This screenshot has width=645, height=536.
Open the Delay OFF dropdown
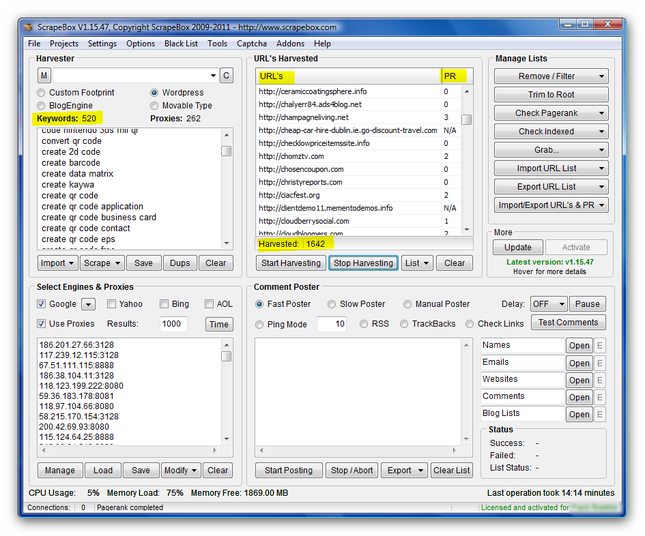pos(548,304)
